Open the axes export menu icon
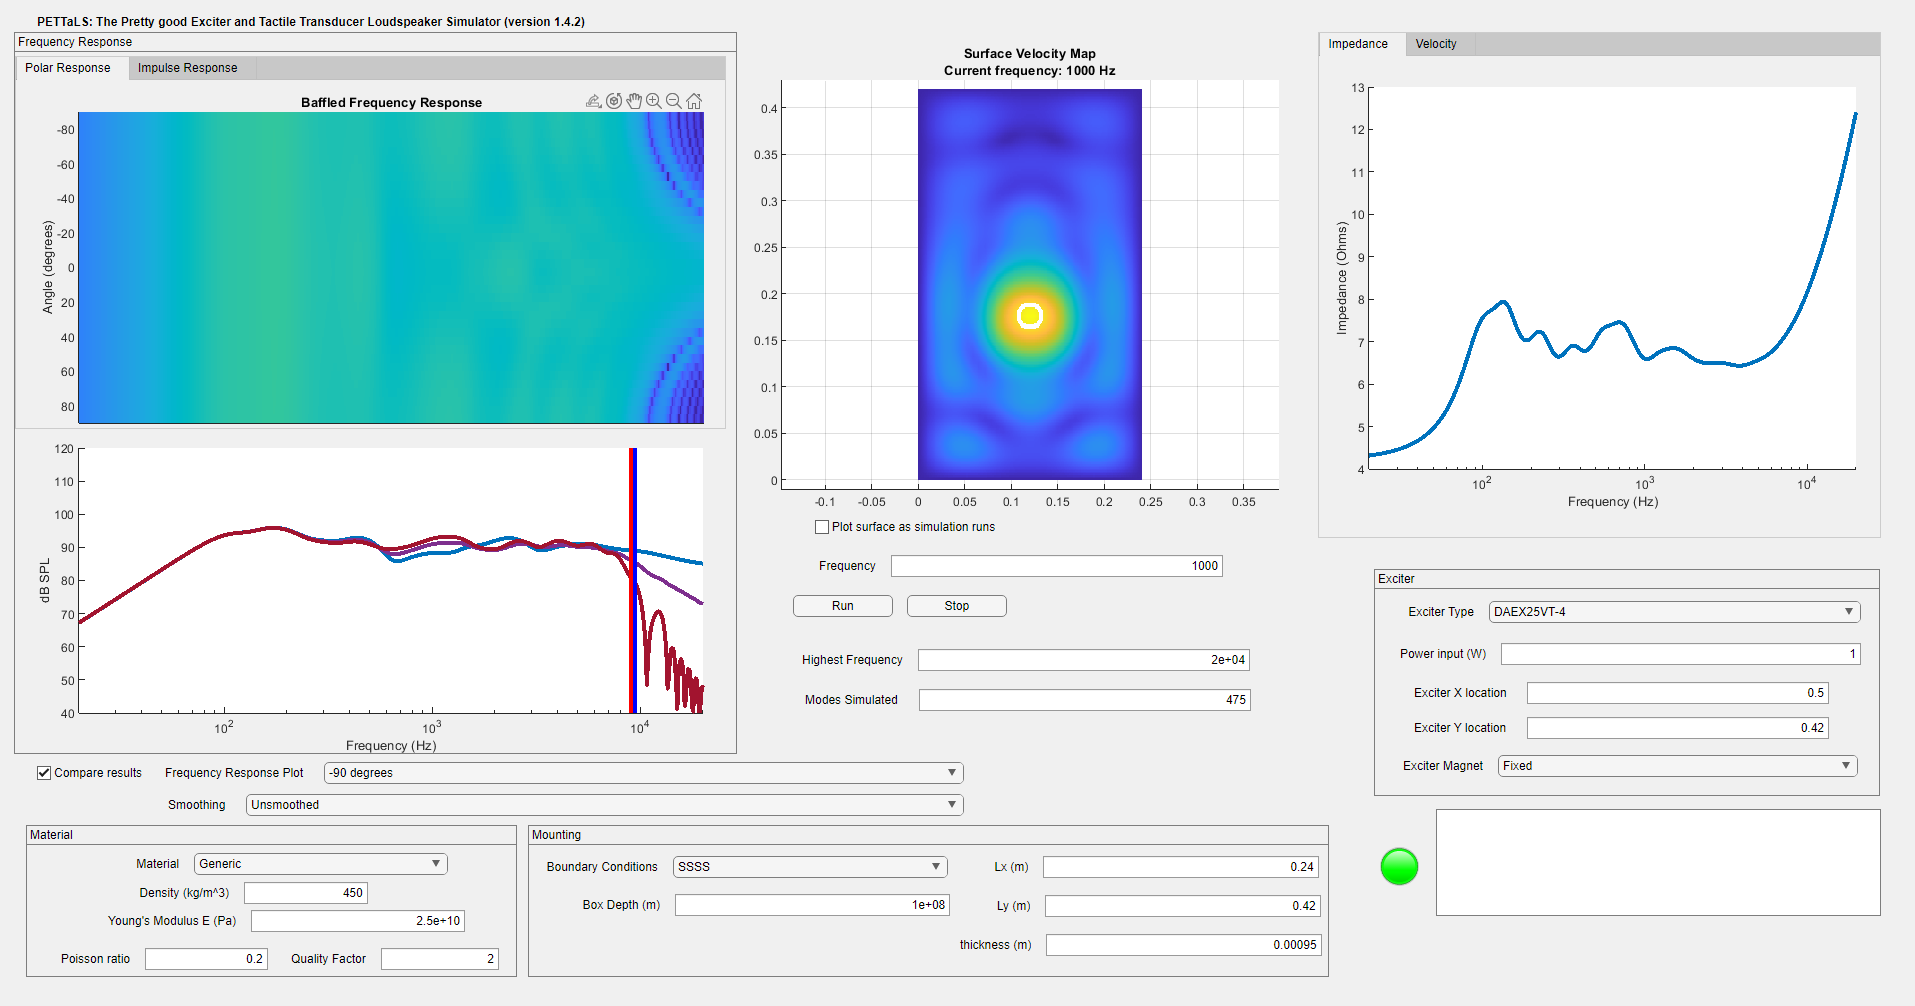1915x1006 pixels. (x=594, y=101)
